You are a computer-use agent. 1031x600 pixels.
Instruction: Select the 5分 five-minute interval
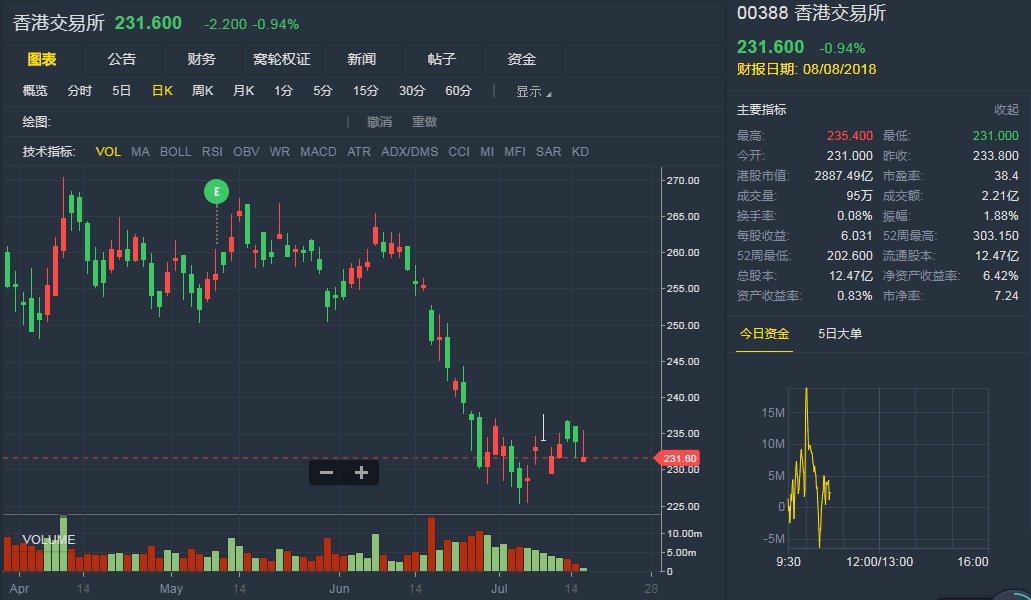coord(323,91)
